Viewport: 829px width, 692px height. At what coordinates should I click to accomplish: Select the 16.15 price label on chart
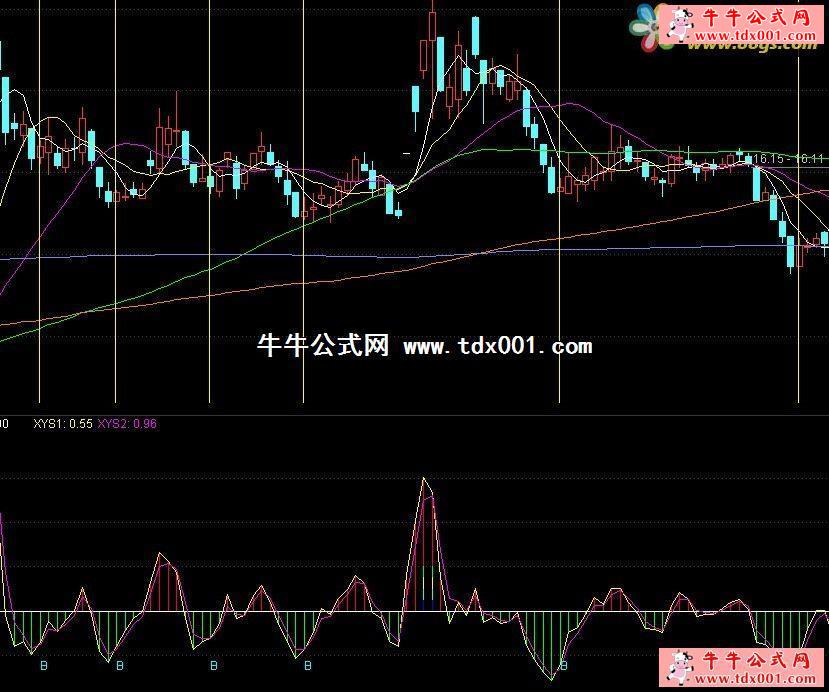768,158
